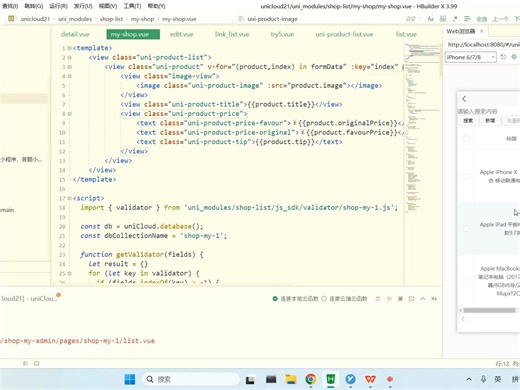Open Windows Start menu

pyautogui.click(x=130, y=379)
